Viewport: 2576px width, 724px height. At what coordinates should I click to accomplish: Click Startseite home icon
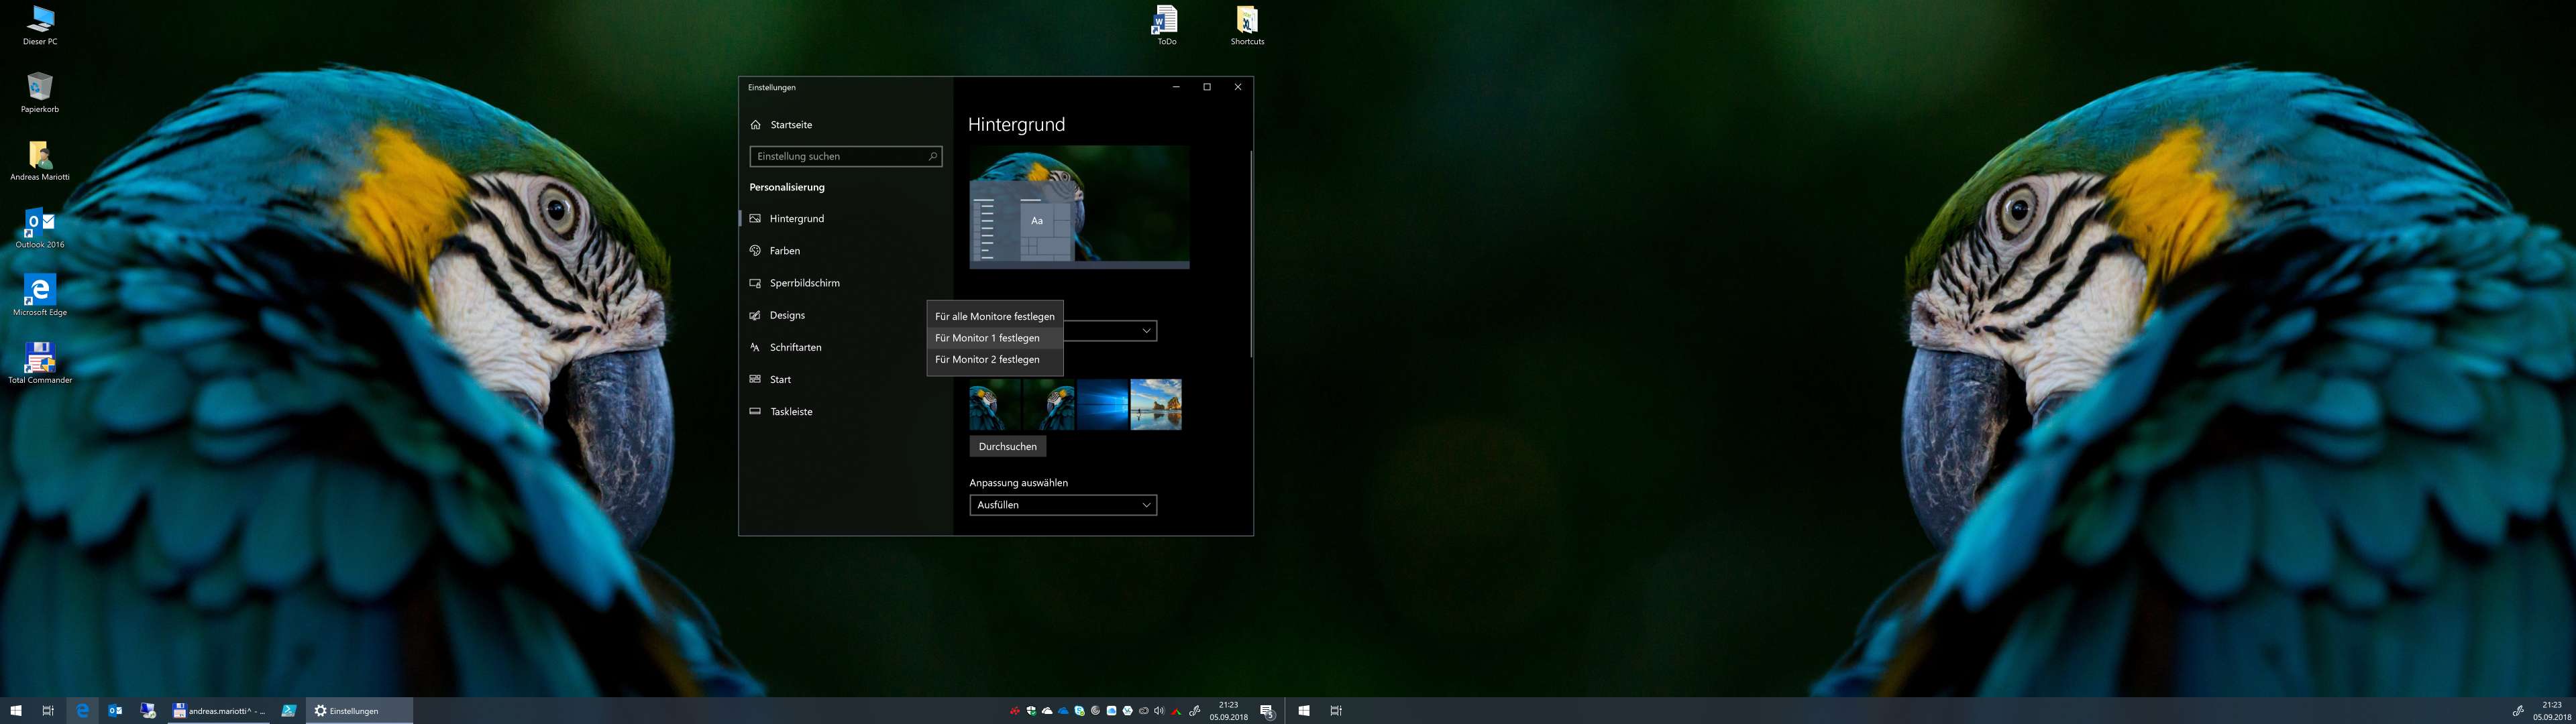(756, 125)
